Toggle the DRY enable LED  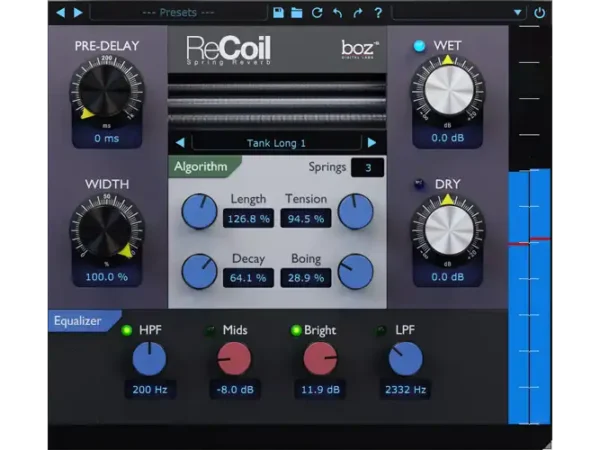(419, 184)
